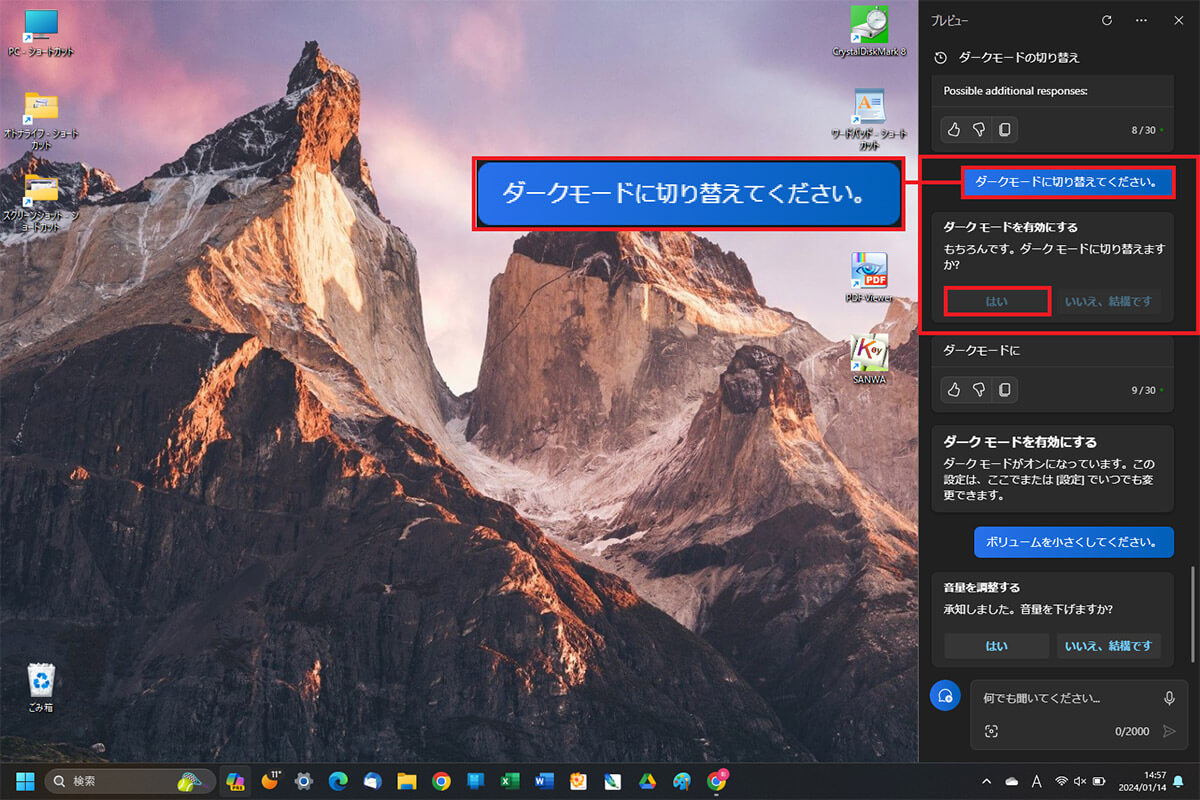Viewport: 1200px width, 800px height.
Task: Like the response marked 9/30
Action: pyautogui.click(x=954, y=389)
